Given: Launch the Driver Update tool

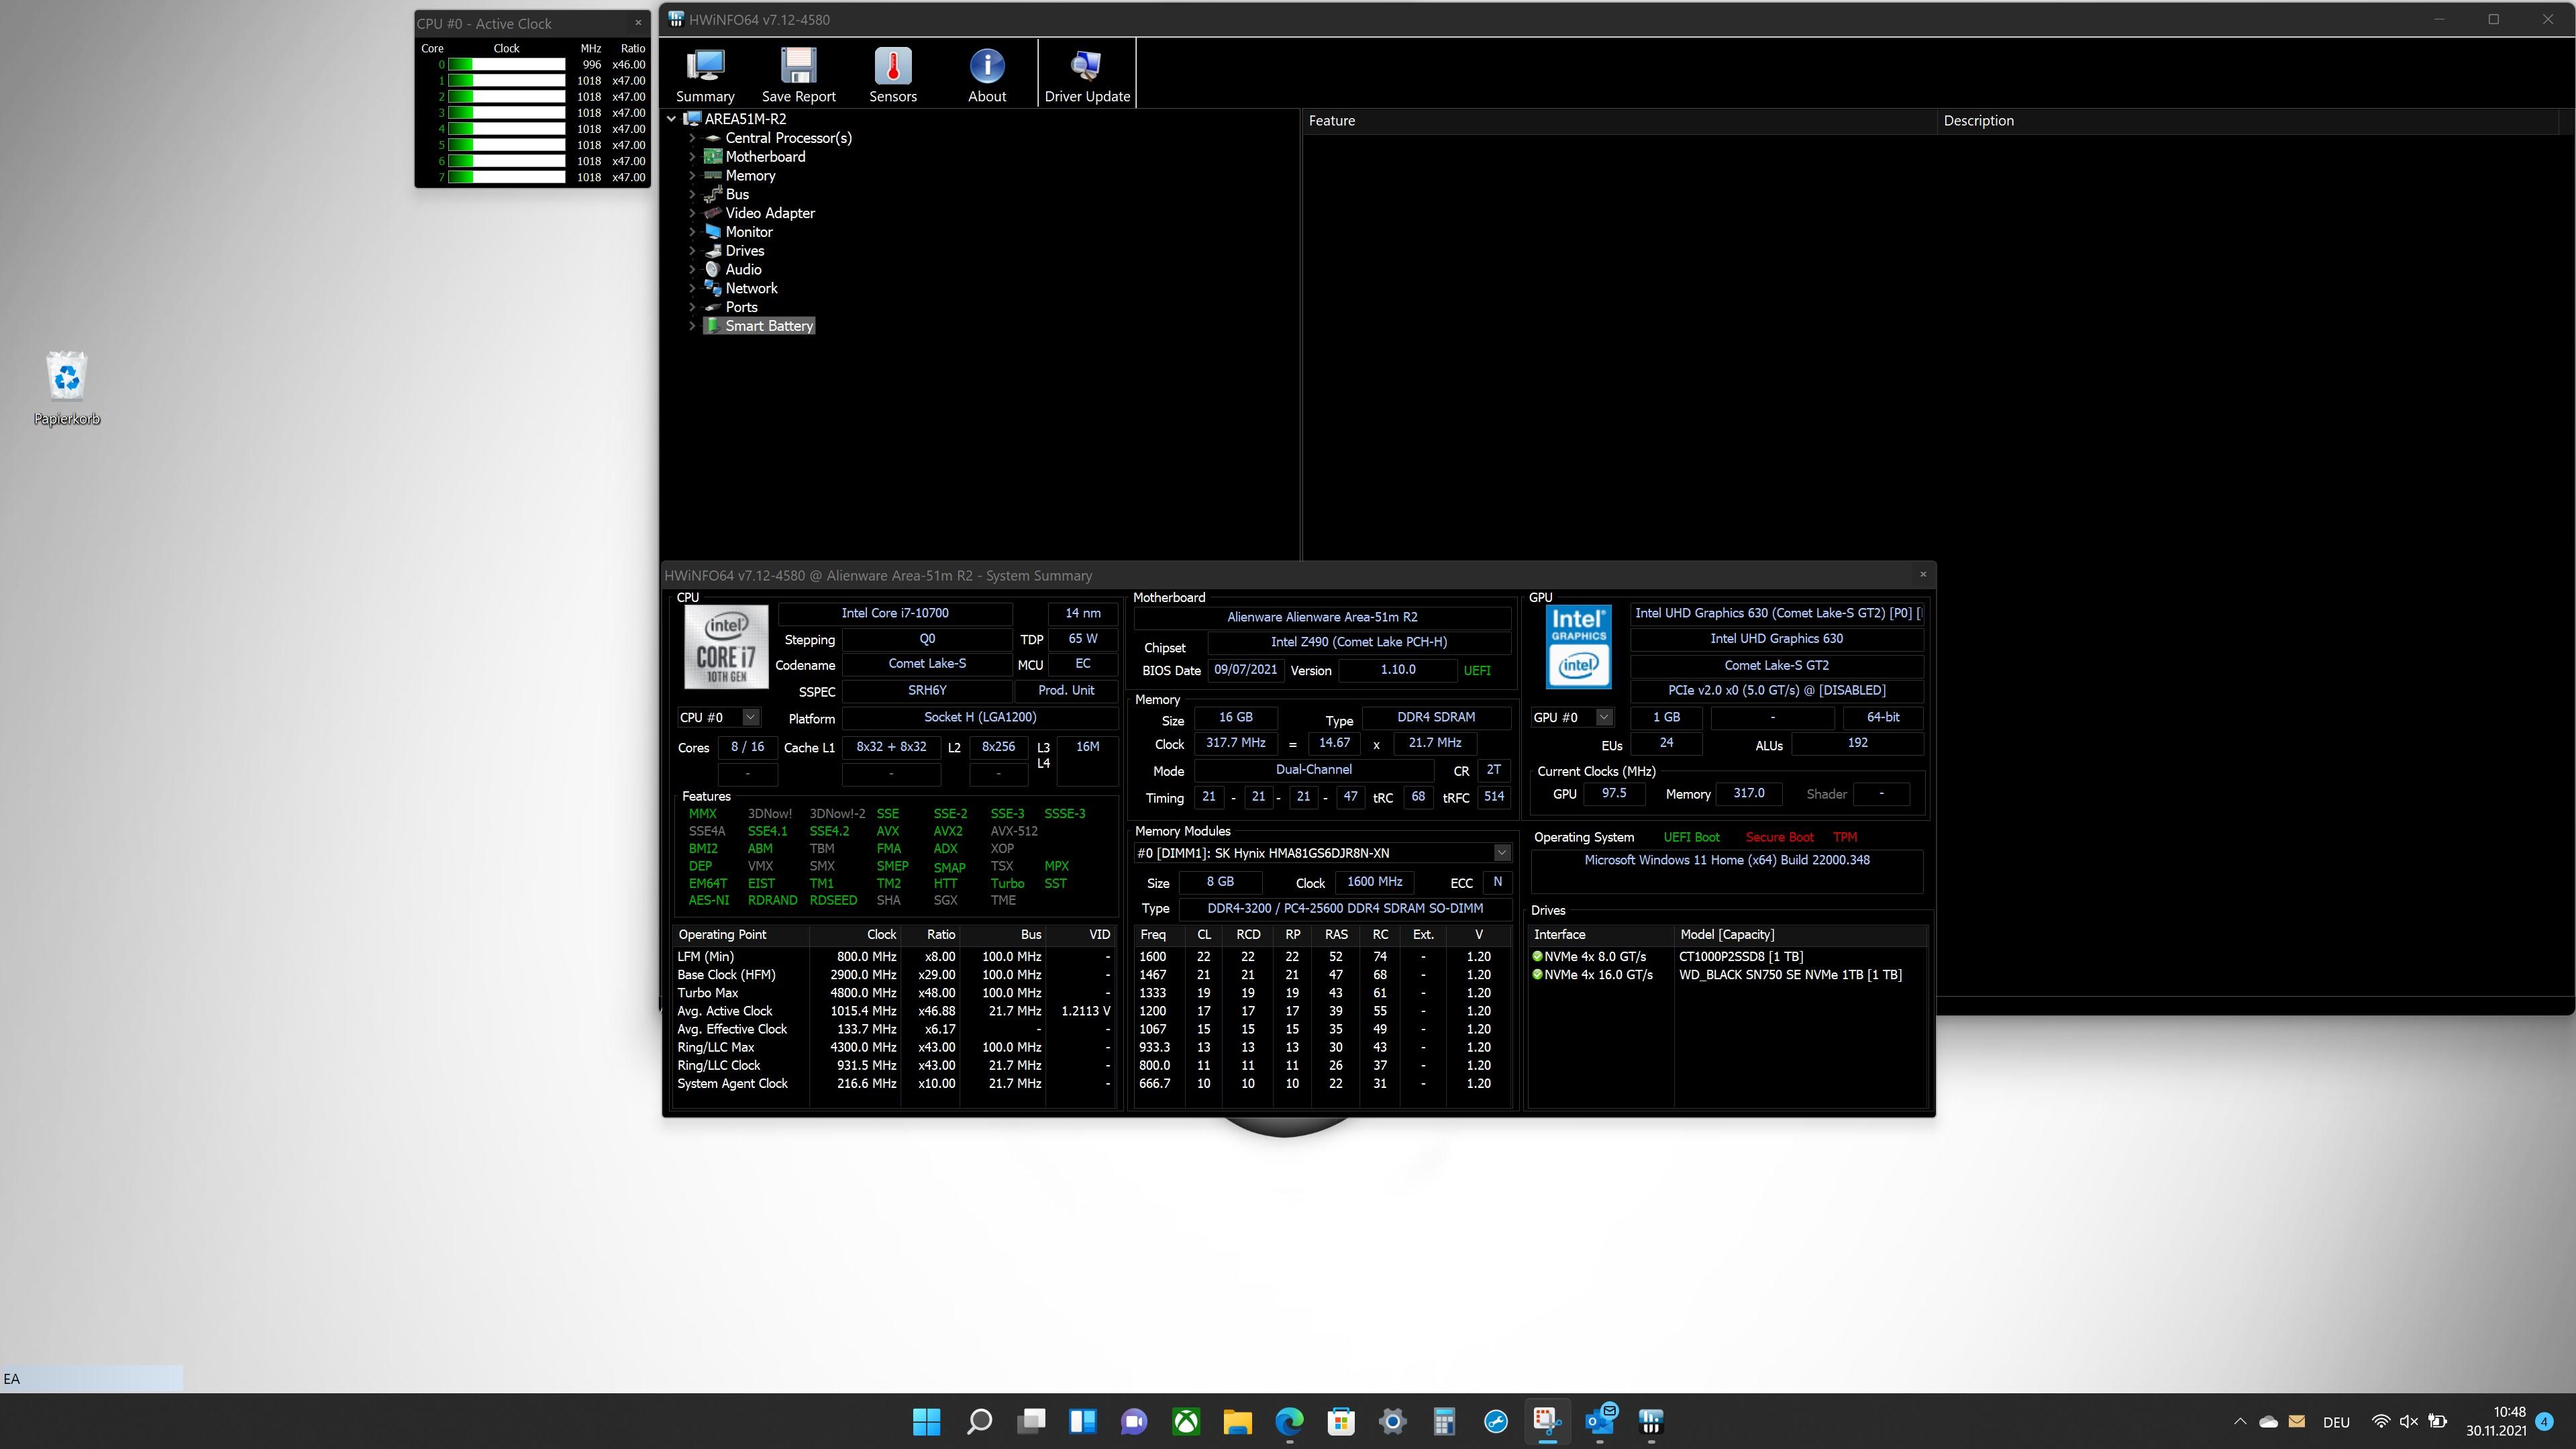Looking at the screenshot, I should [1087, 75].
